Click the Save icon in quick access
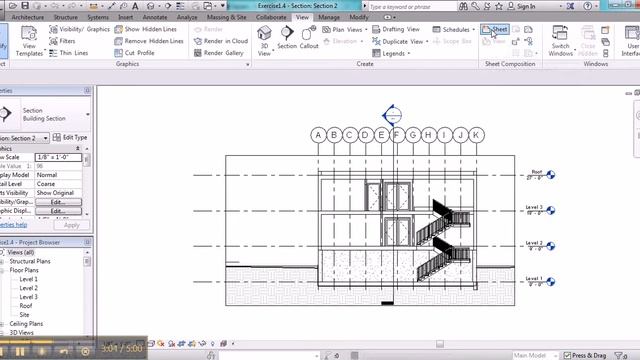 tap(25, 6)
